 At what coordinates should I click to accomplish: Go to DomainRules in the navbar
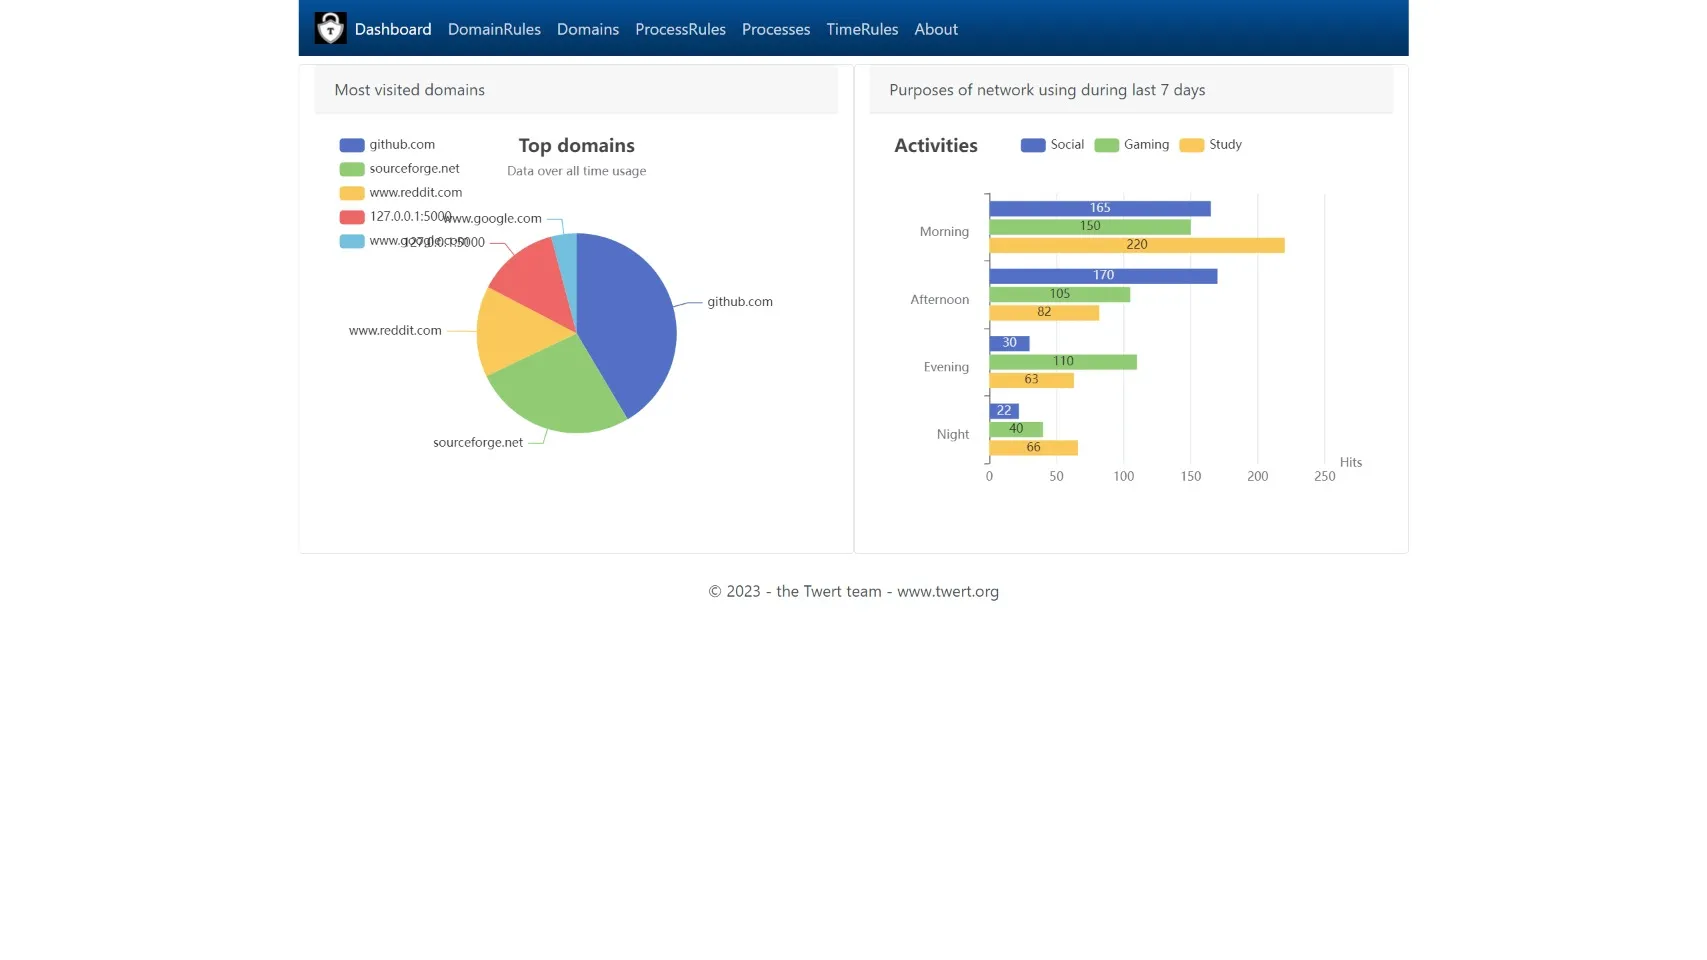[x=494, y=29]
